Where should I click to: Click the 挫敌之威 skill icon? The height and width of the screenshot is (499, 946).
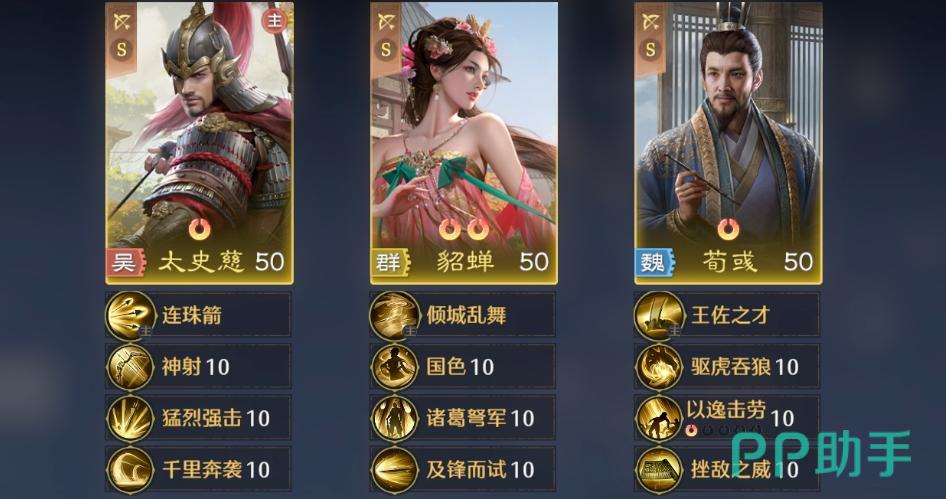pos(659,469)
